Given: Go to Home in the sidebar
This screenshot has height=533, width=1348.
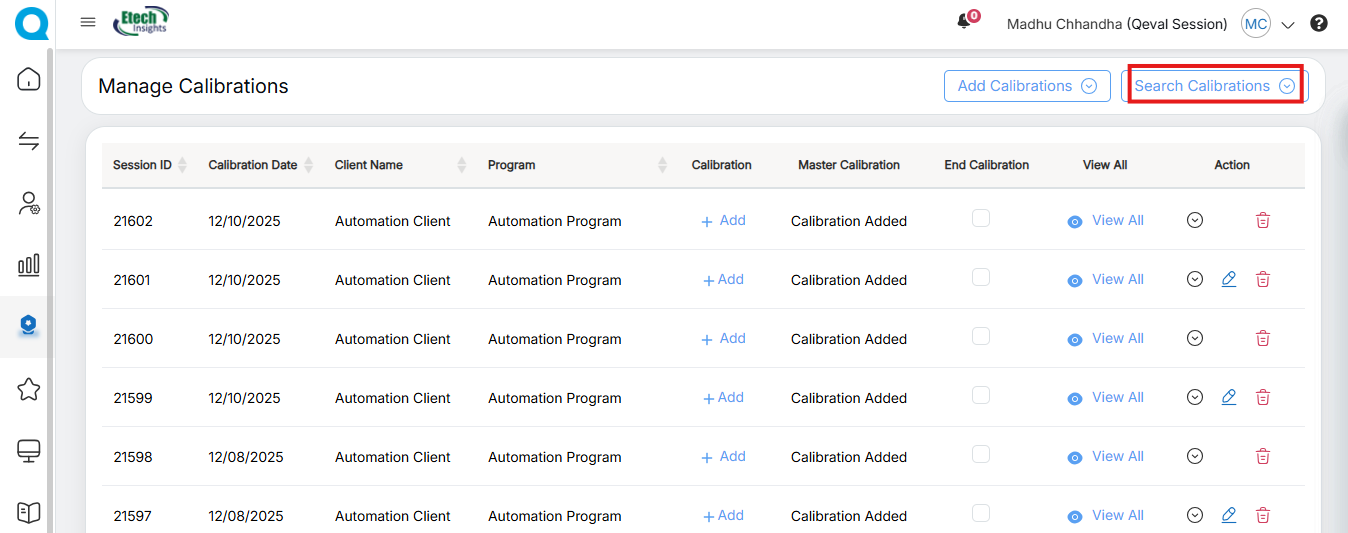Looking at the screenshot, I should 29,79.
